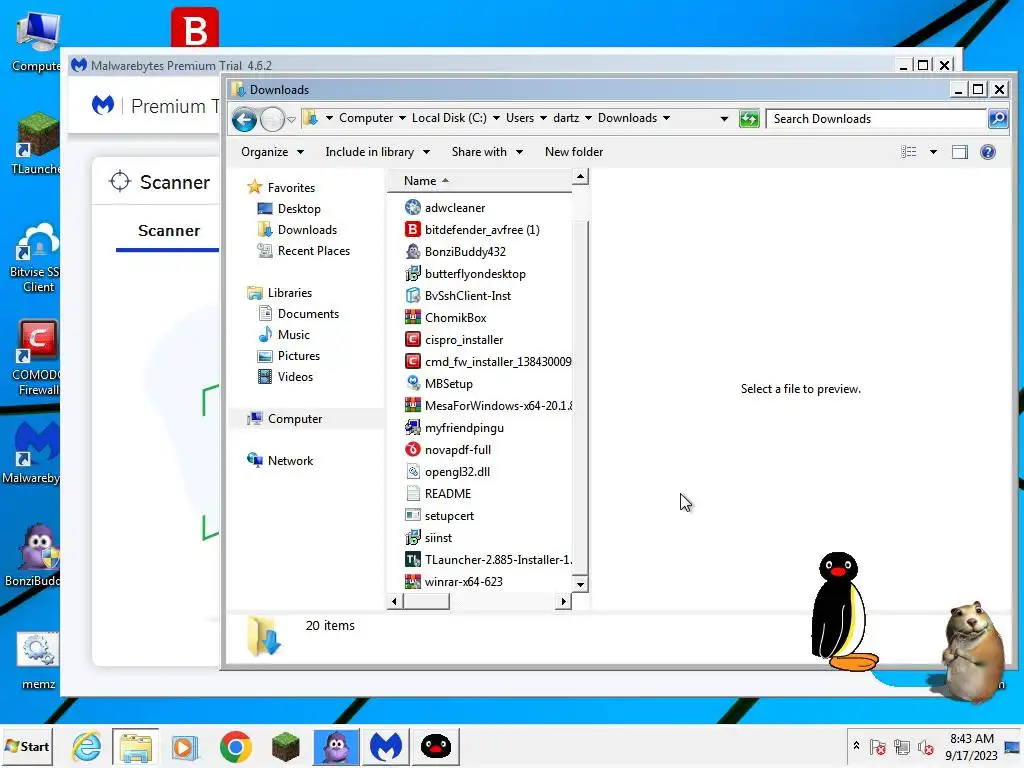The image size is (1024, 768).
Task: Select TLauncher-2.885-Installer file
Action: click(488, 560)
